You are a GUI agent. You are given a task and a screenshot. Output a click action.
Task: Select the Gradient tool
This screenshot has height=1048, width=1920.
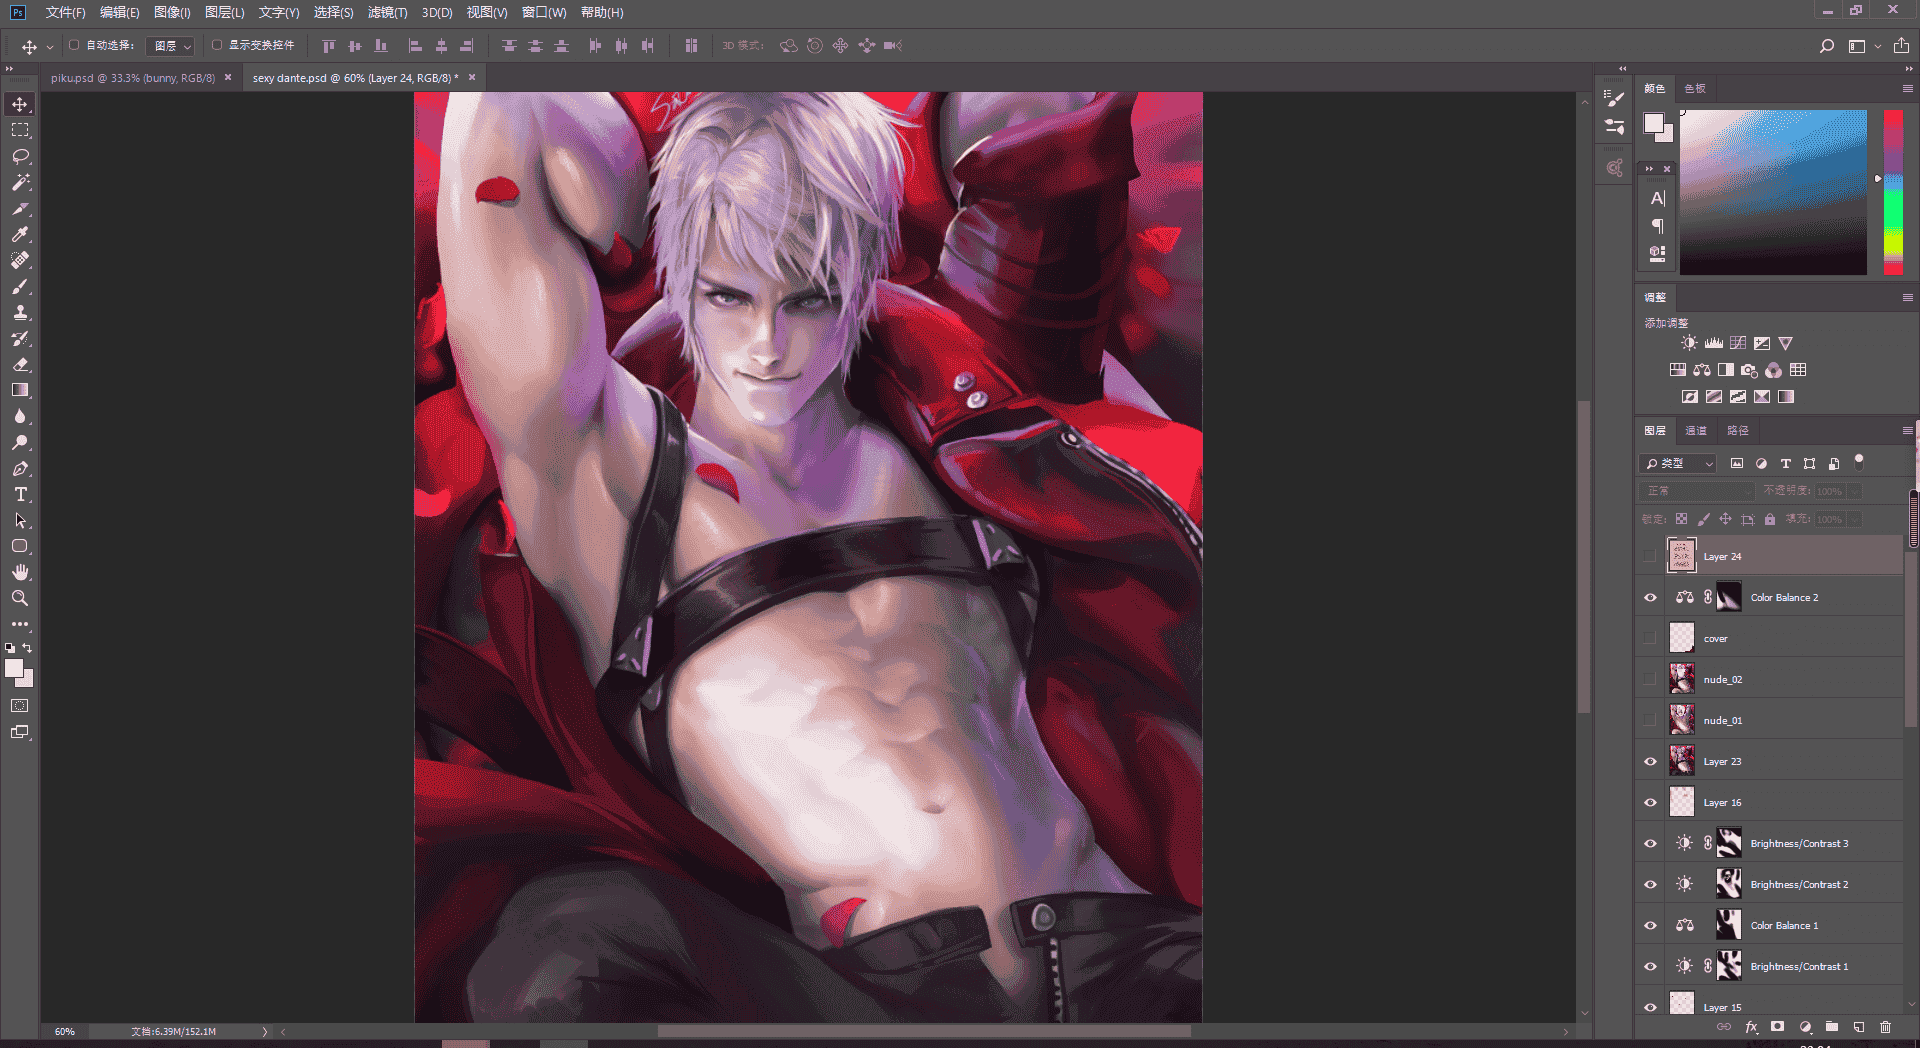click(20, 390)
